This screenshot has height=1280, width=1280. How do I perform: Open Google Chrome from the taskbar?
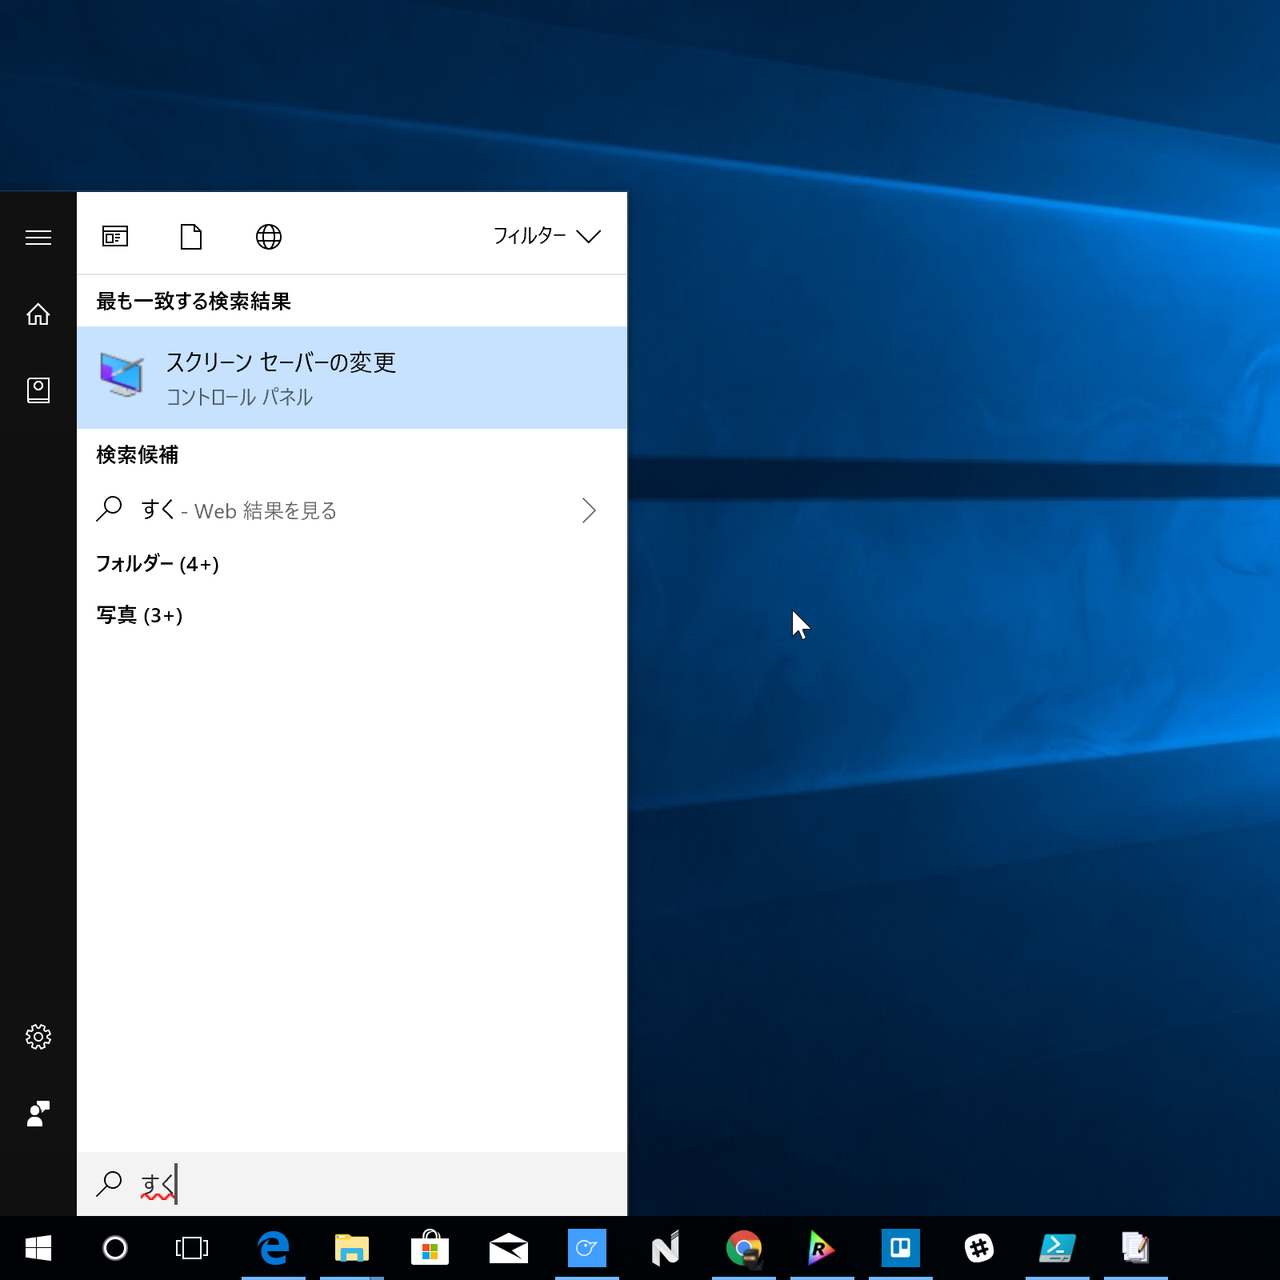click(744, 1248)
